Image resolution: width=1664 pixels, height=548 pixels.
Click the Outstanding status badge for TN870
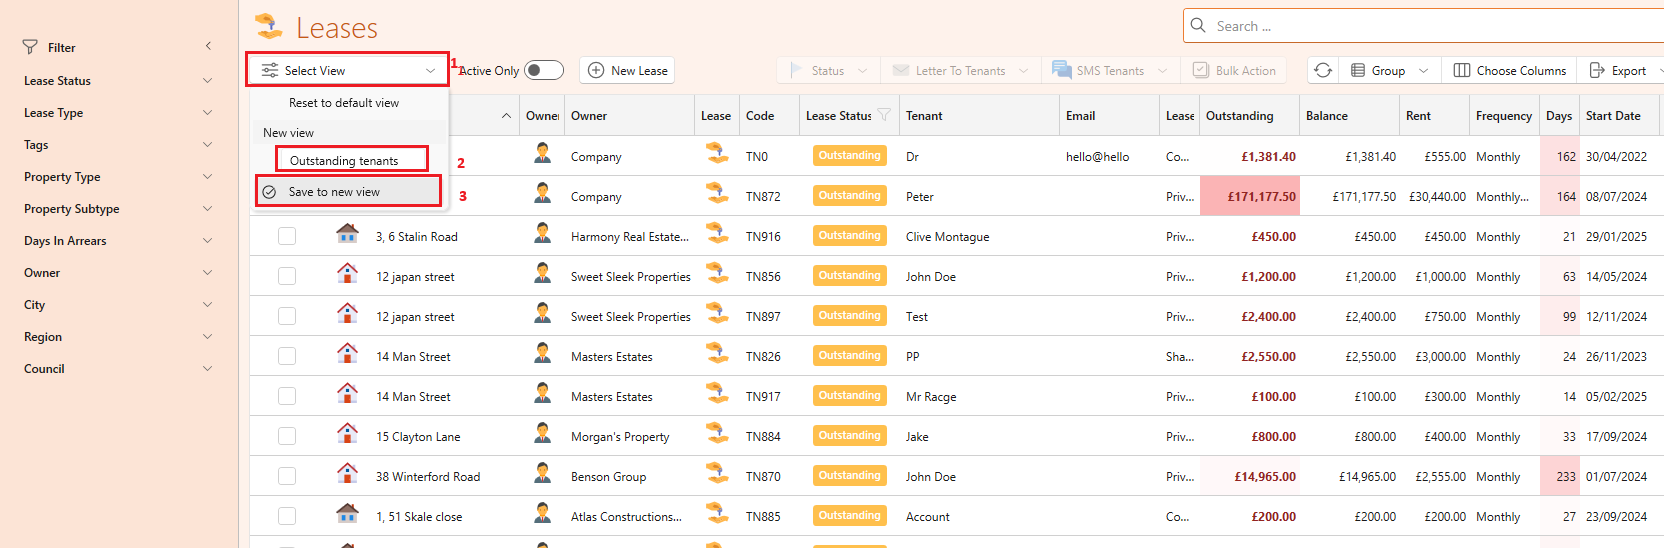pos(849,476)
